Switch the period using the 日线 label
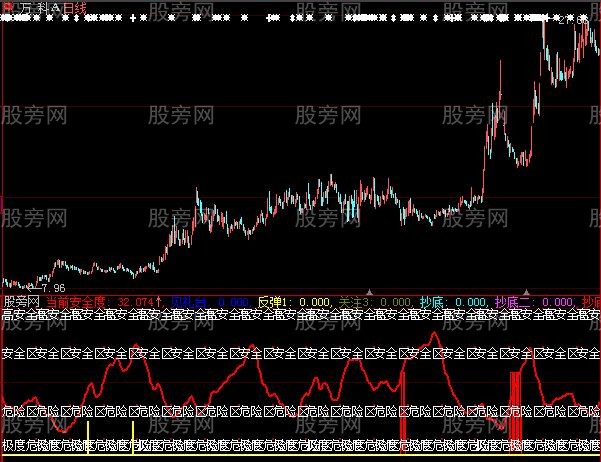601x462 pixels. pos(75,7)
